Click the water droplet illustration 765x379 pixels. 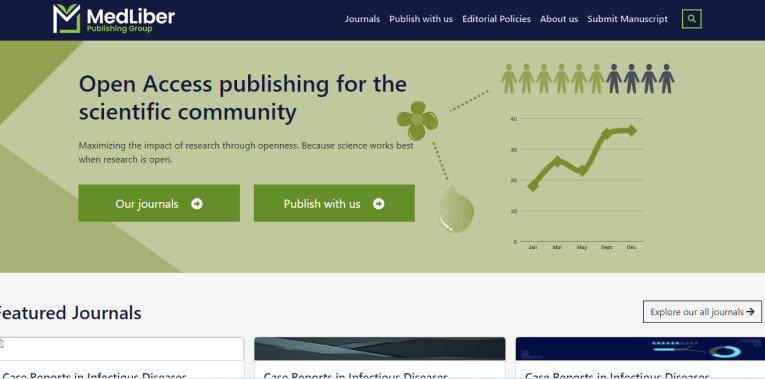click(456, 209)
